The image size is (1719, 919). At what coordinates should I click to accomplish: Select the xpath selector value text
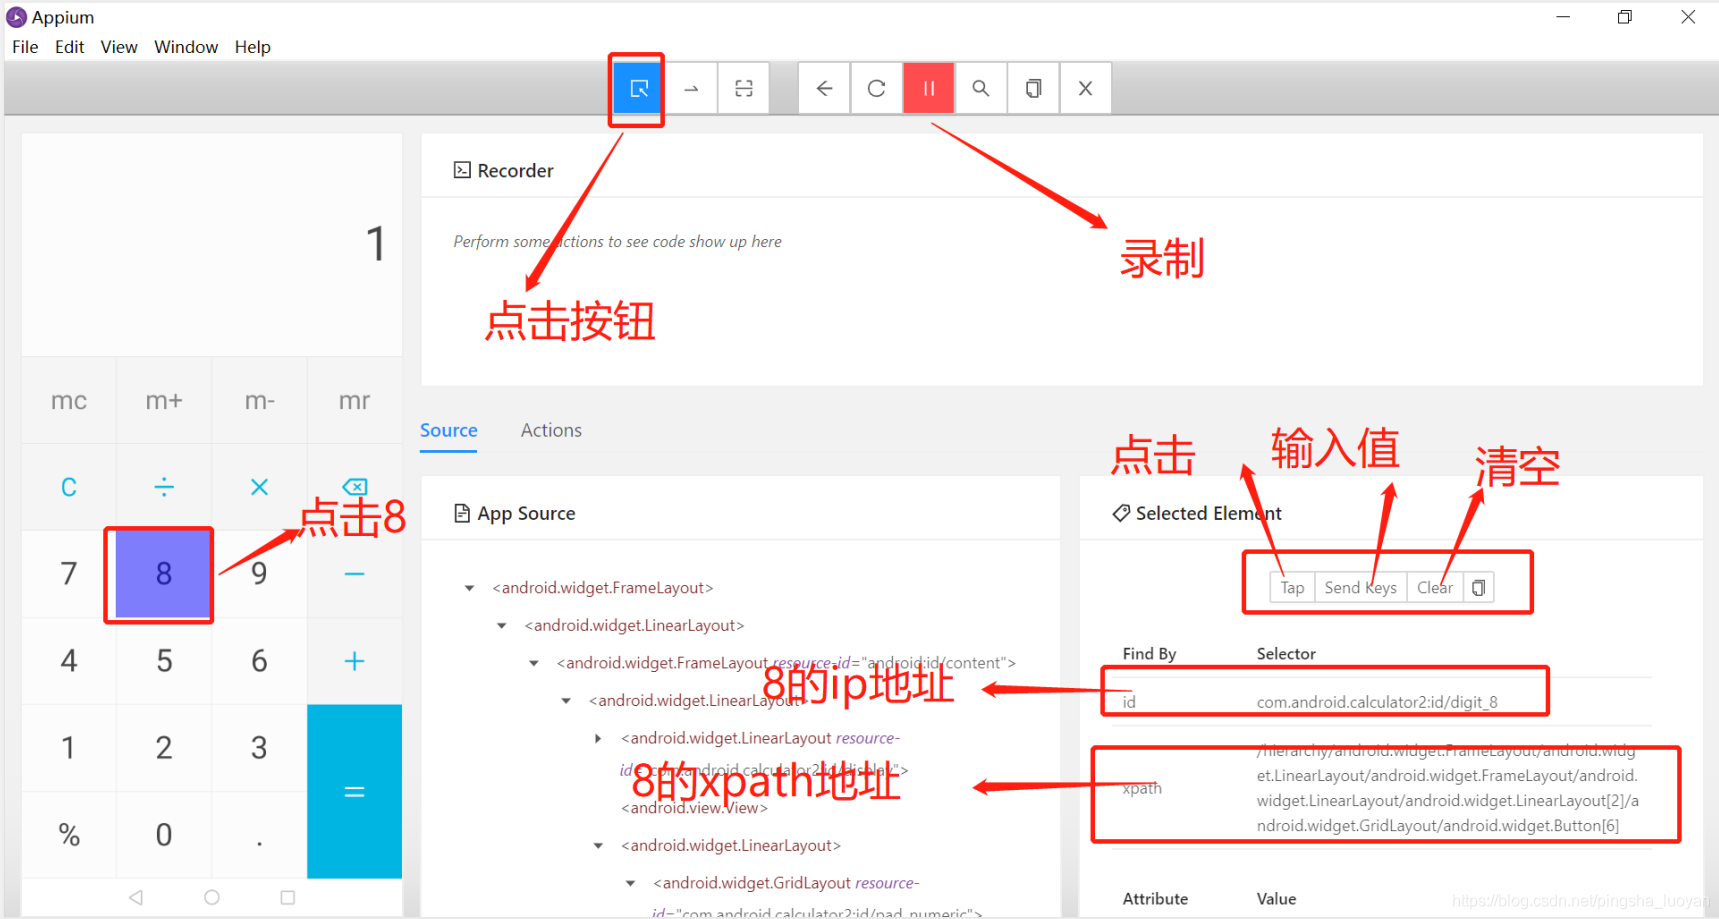[x=1448, y=788]
